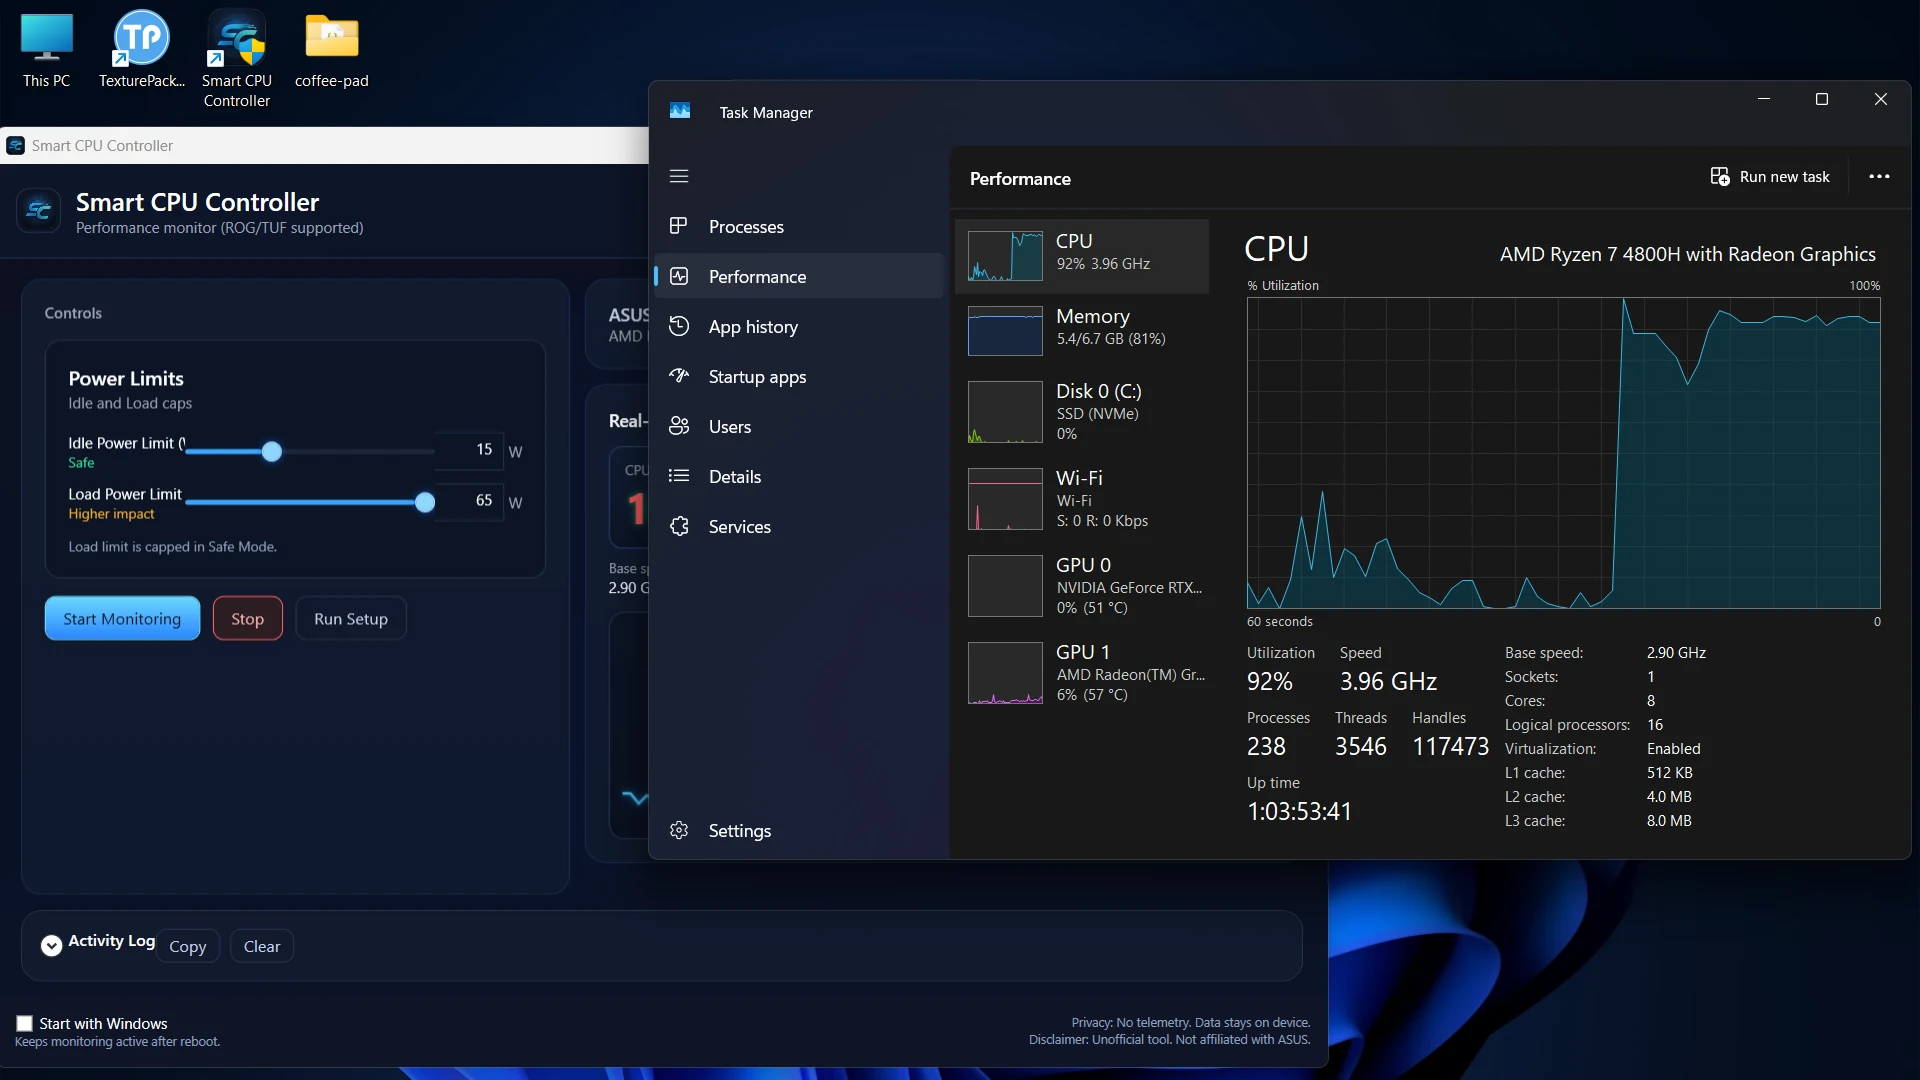Maximize the Task Manager window
The image size is (1920, 1080).
(1822, 99)
